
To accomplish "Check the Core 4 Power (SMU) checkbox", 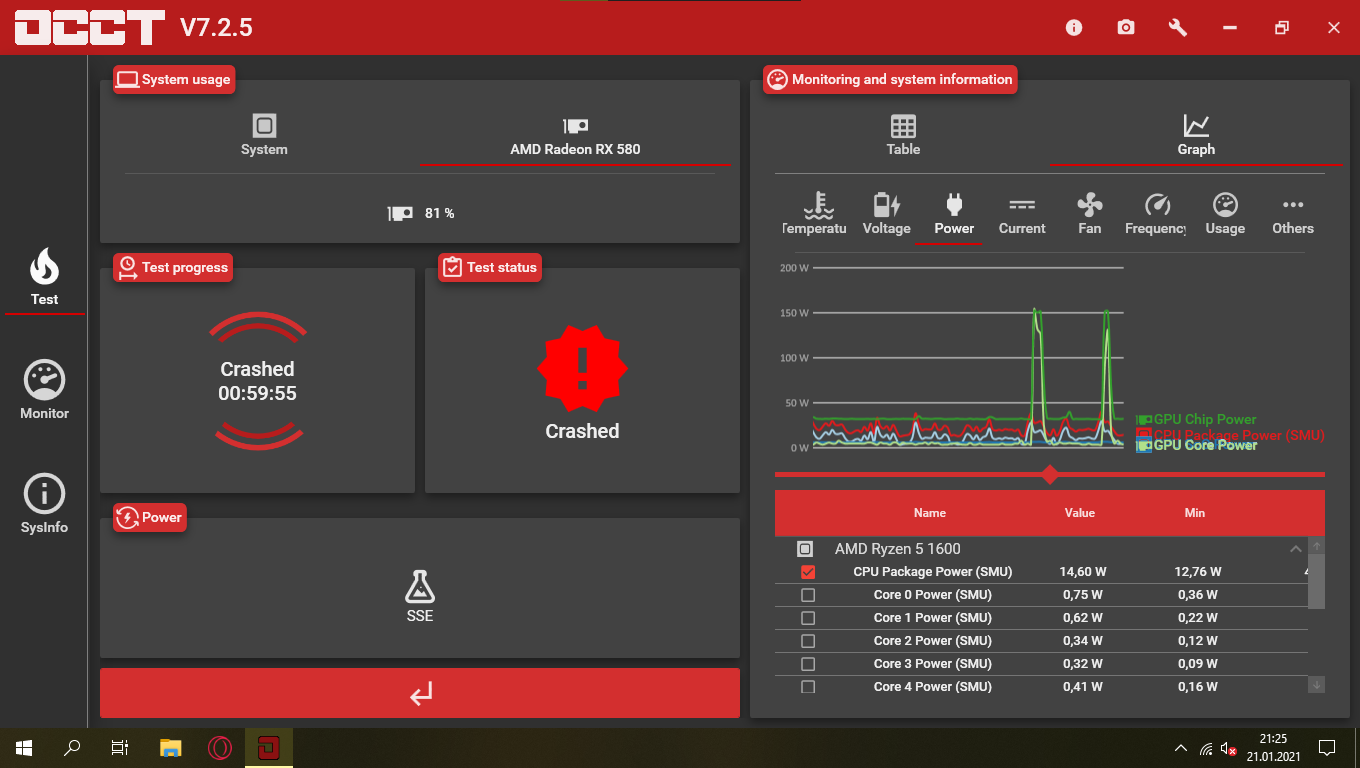I will (x=808, y=687).
